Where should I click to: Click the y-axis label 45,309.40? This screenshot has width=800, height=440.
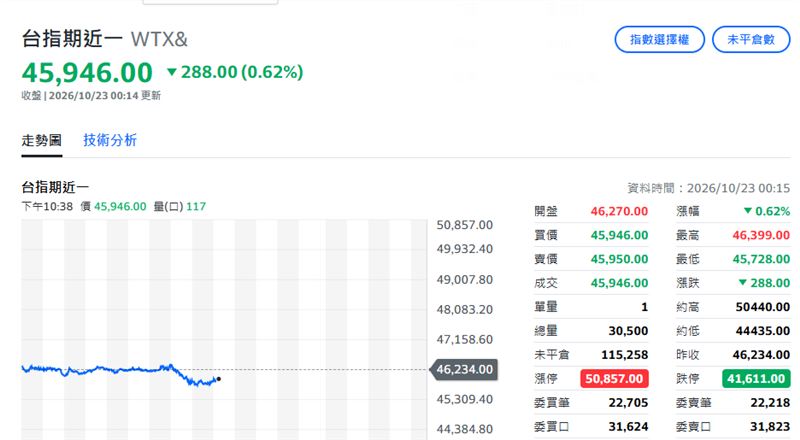pyautogui.click(x=464, y=399)
